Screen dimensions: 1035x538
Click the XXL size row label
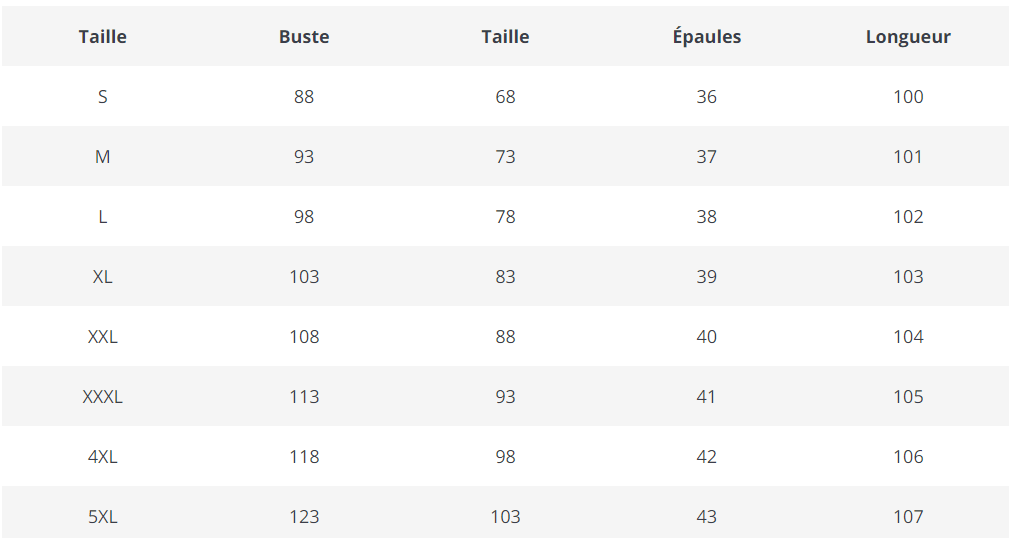pos(103,337)
